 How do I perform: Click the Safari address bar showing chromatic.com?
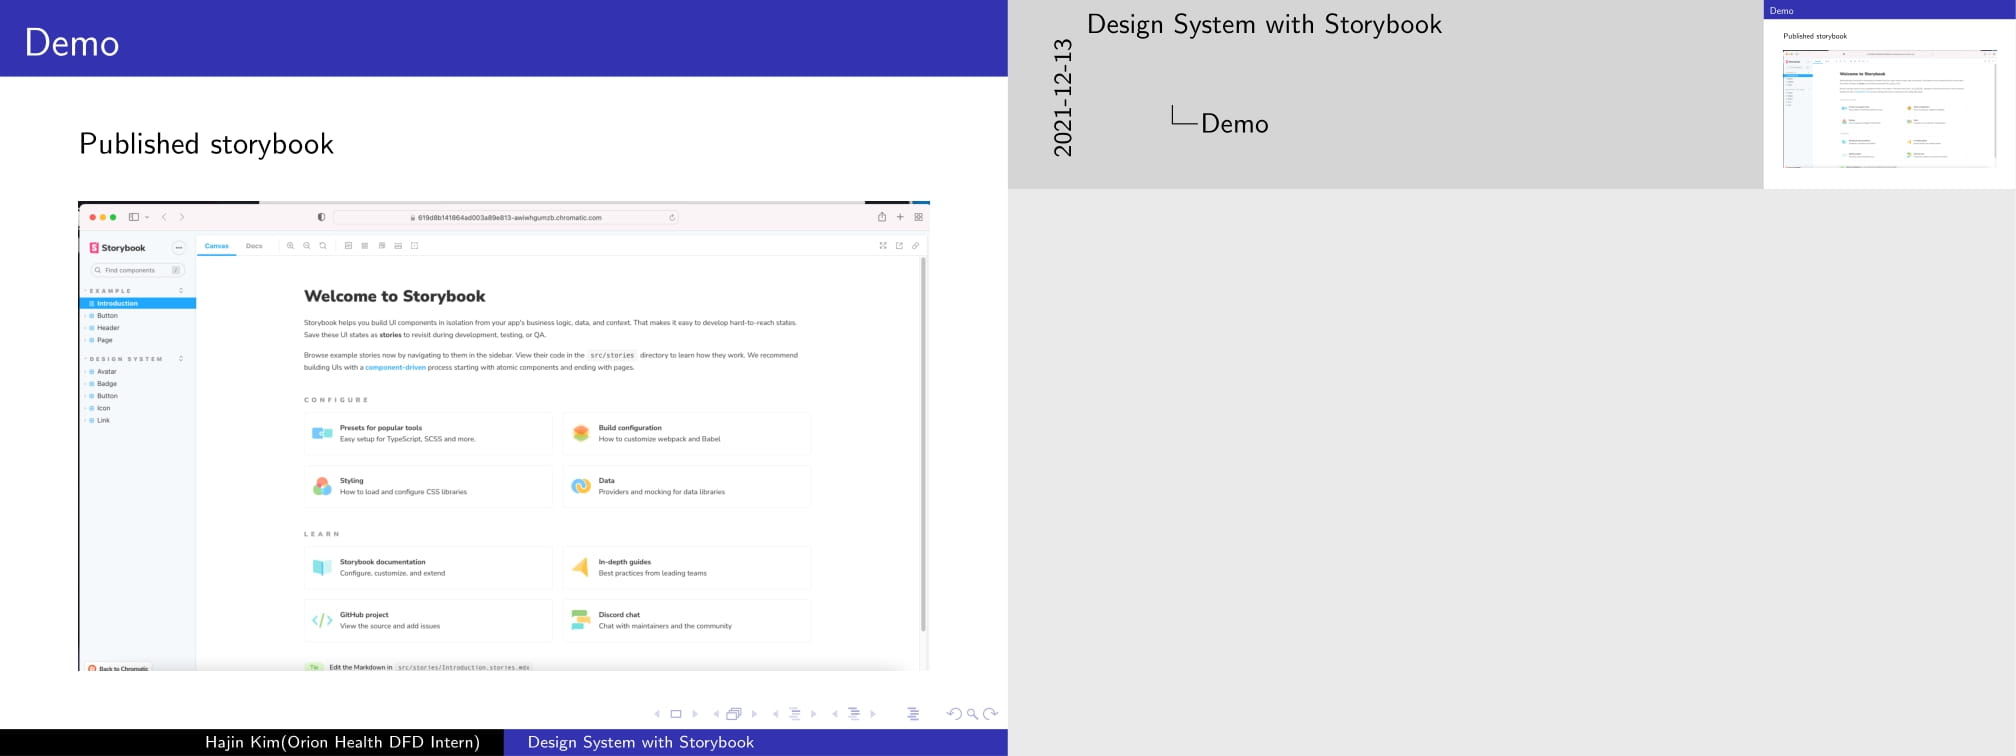[506, 217]
